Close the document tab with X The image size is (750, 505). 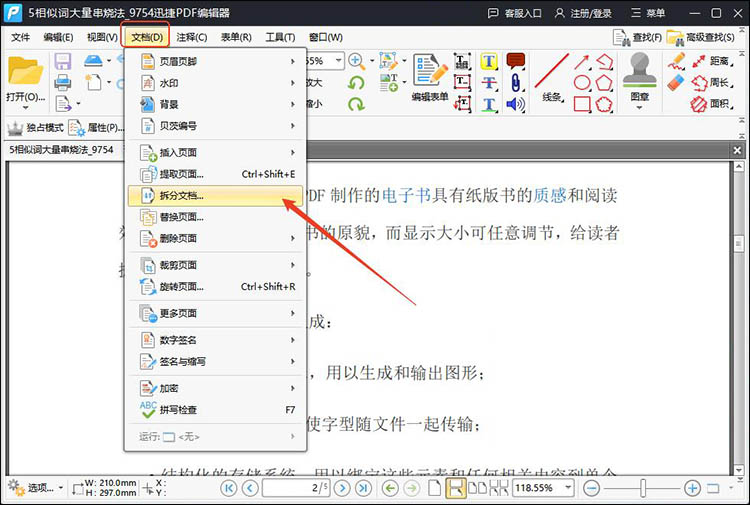(x=737, y=151)
